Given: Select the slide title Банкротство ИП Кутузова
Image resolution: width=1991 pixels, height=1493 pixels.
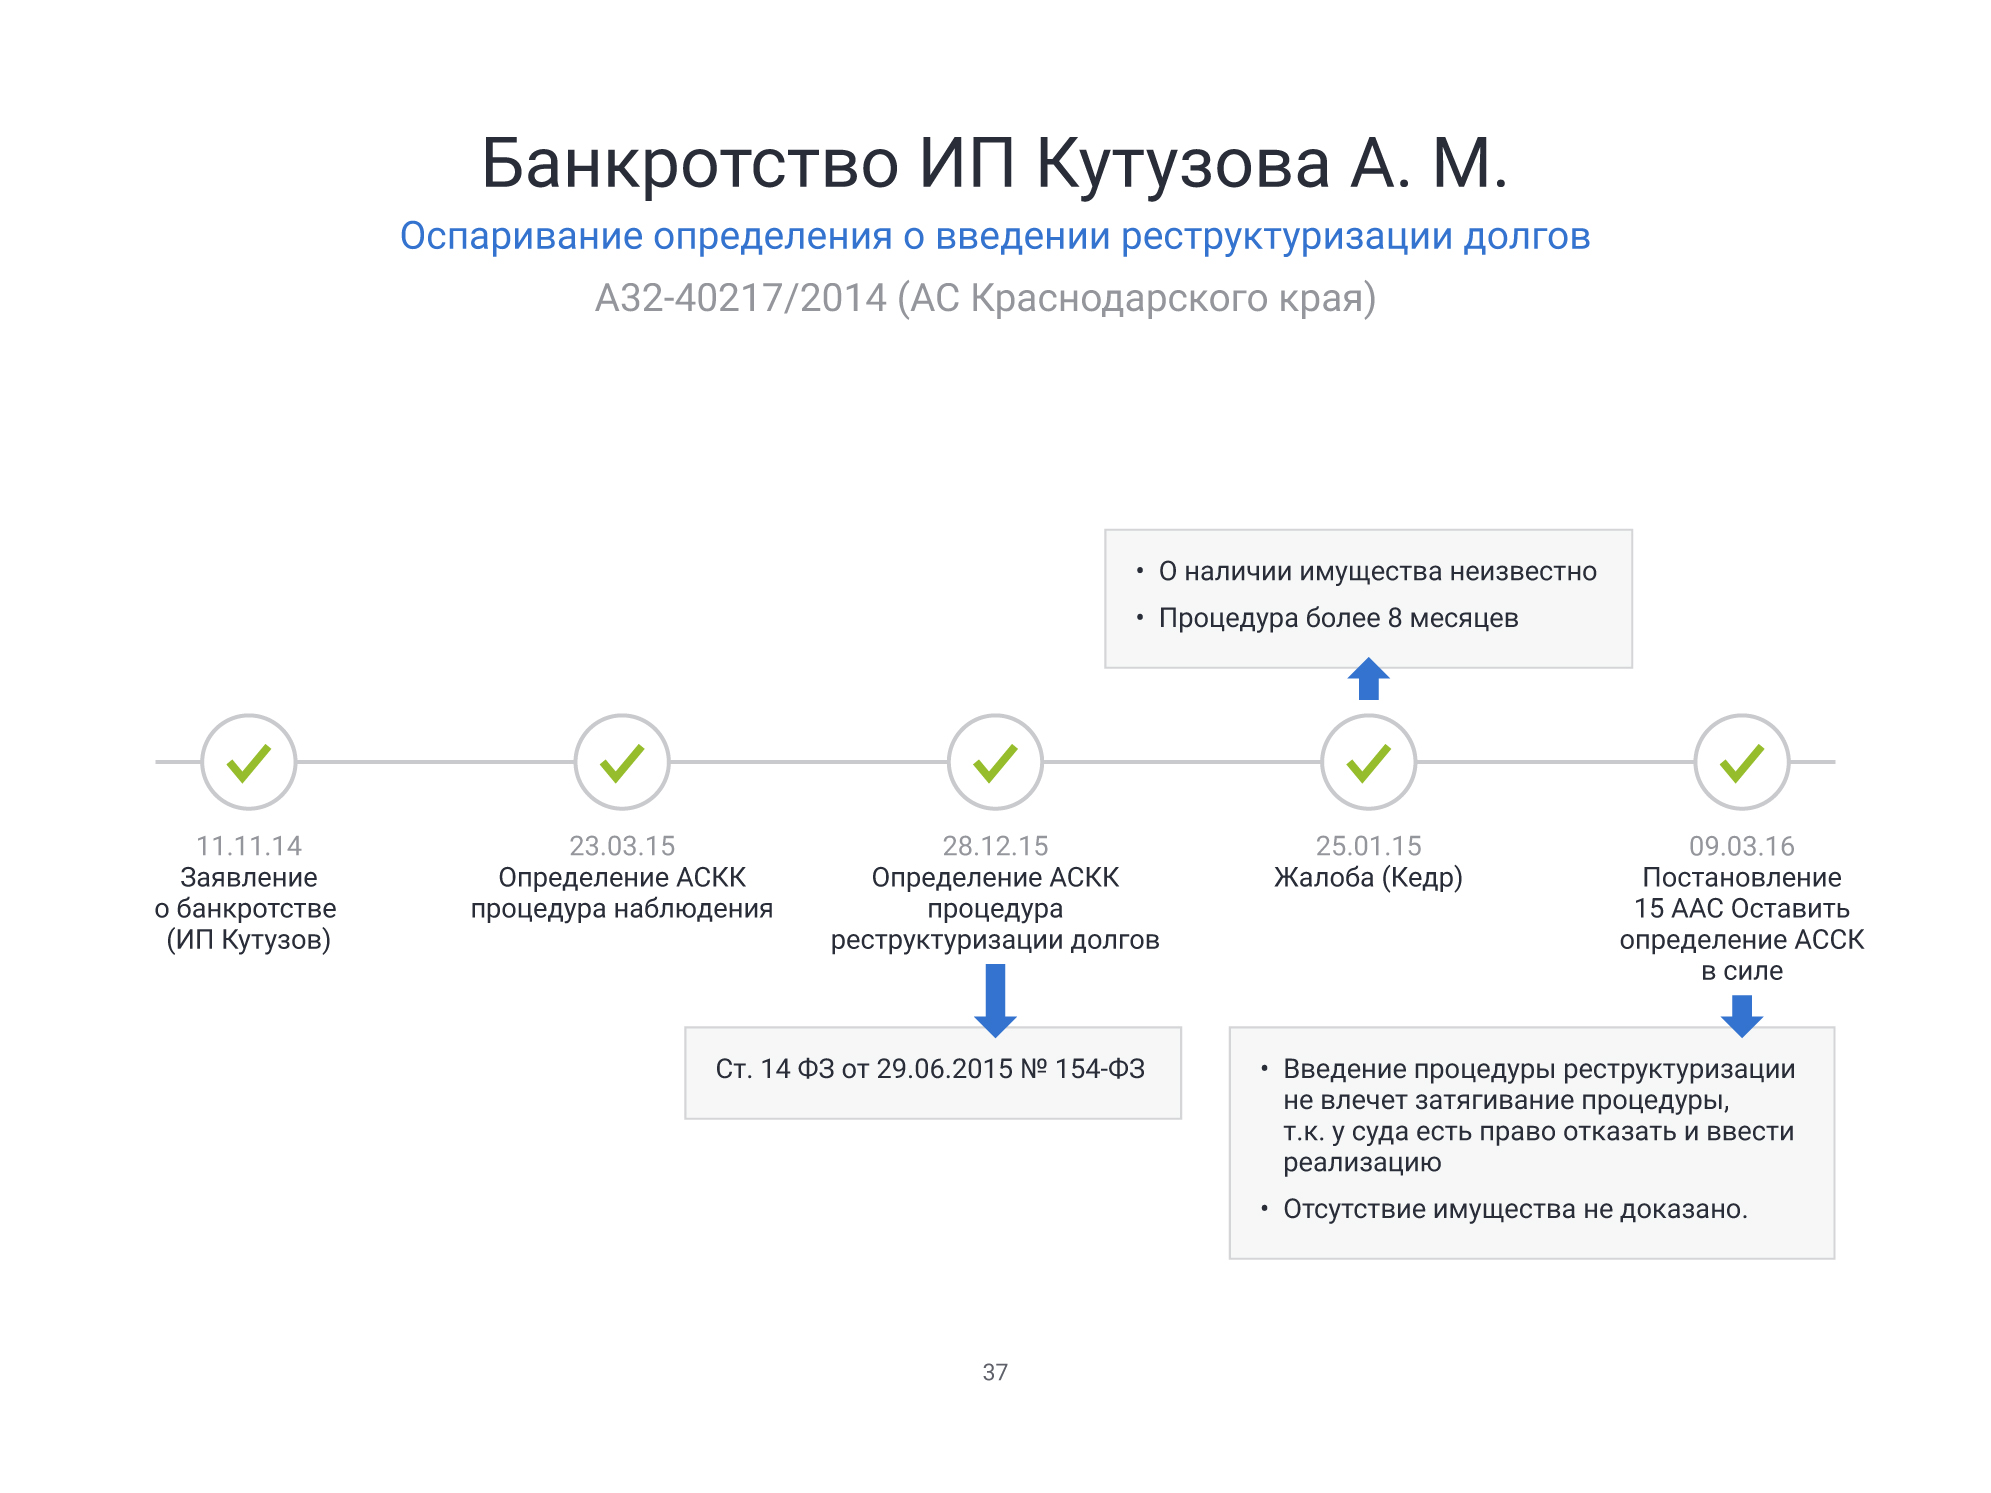Looking at the screenshot, I should click(x=995, y=163).
